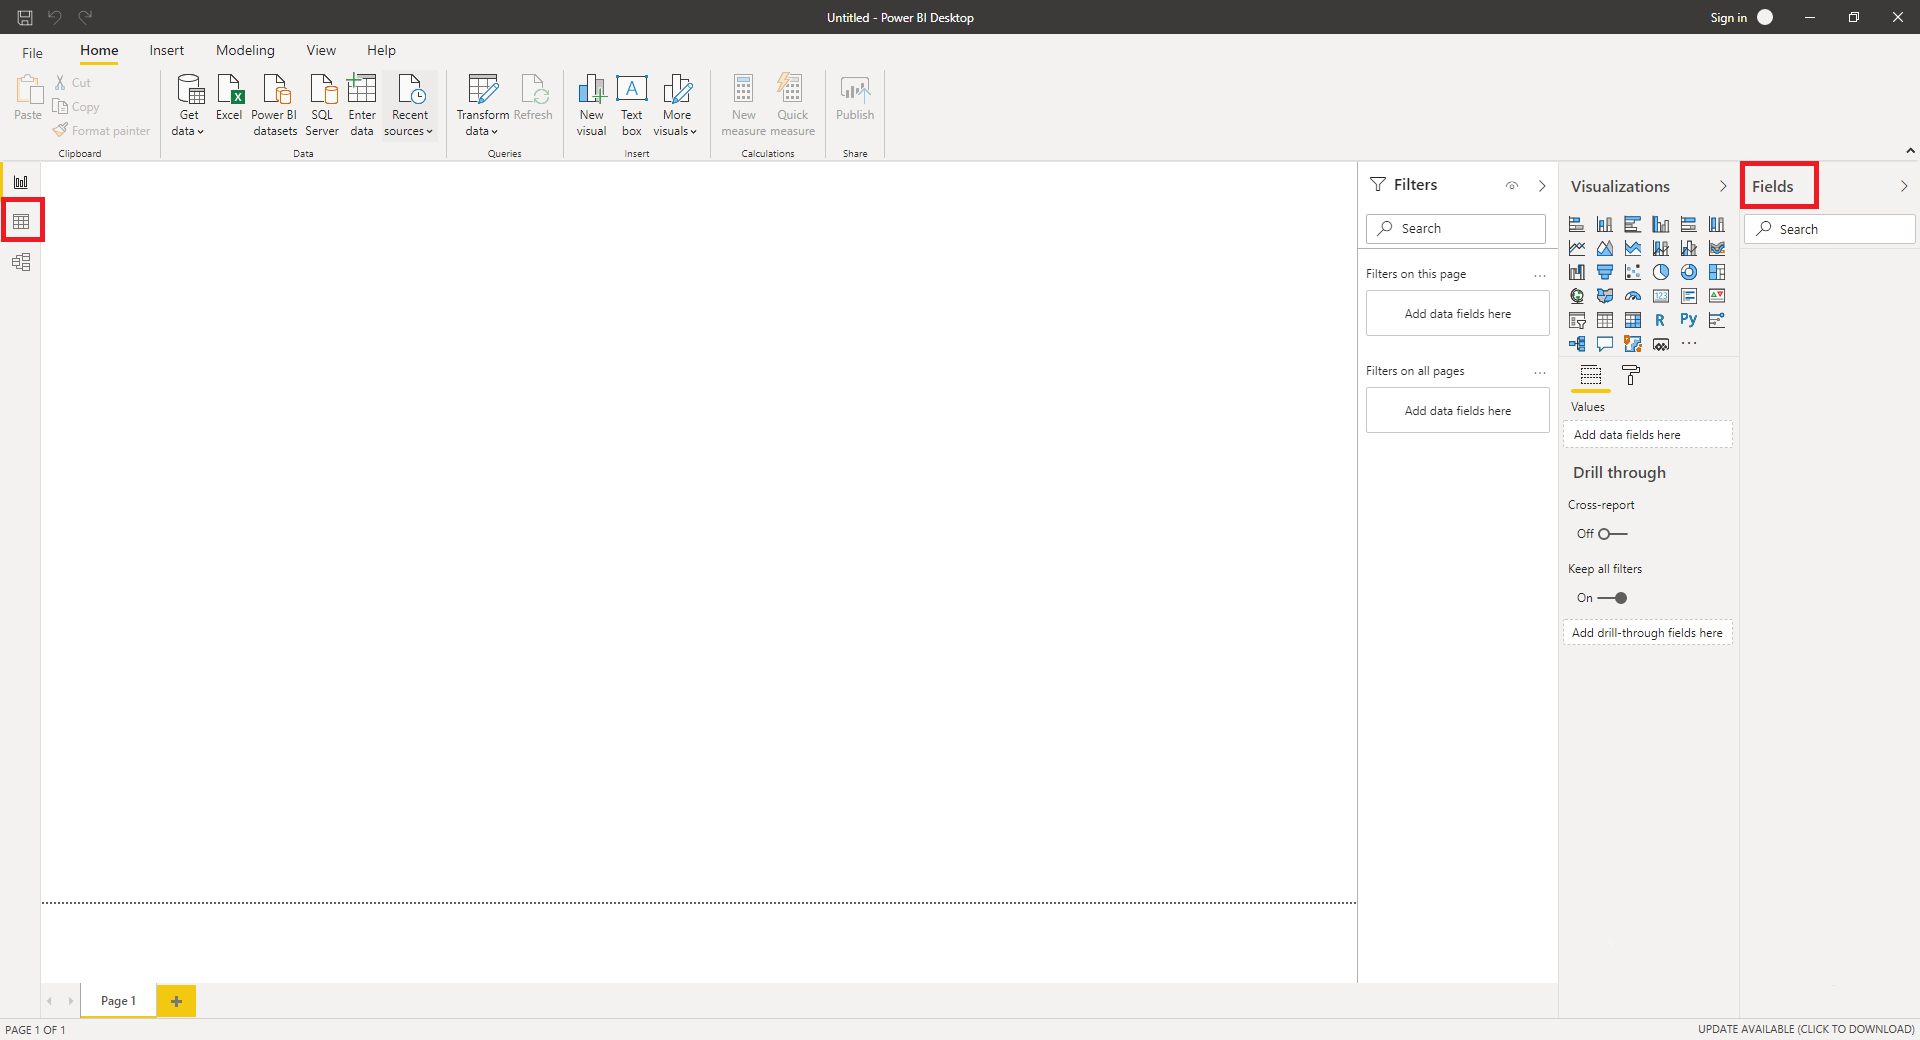Click the Enter data icon

(361, 104)
